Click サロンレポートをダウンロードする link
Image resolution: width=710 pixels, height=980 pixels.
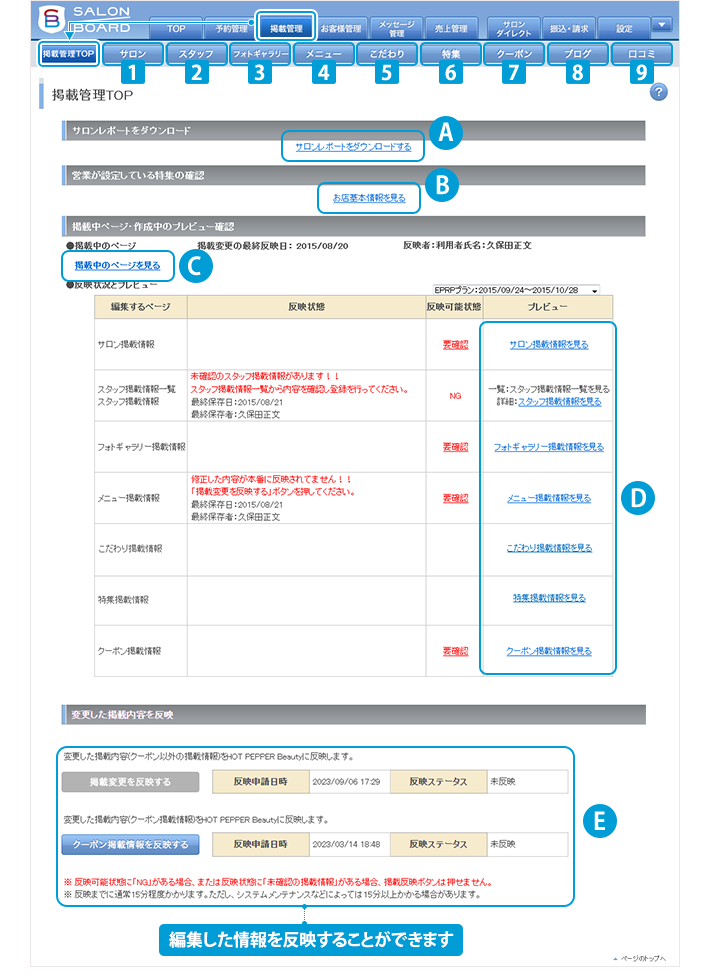(x=352, y=147)
